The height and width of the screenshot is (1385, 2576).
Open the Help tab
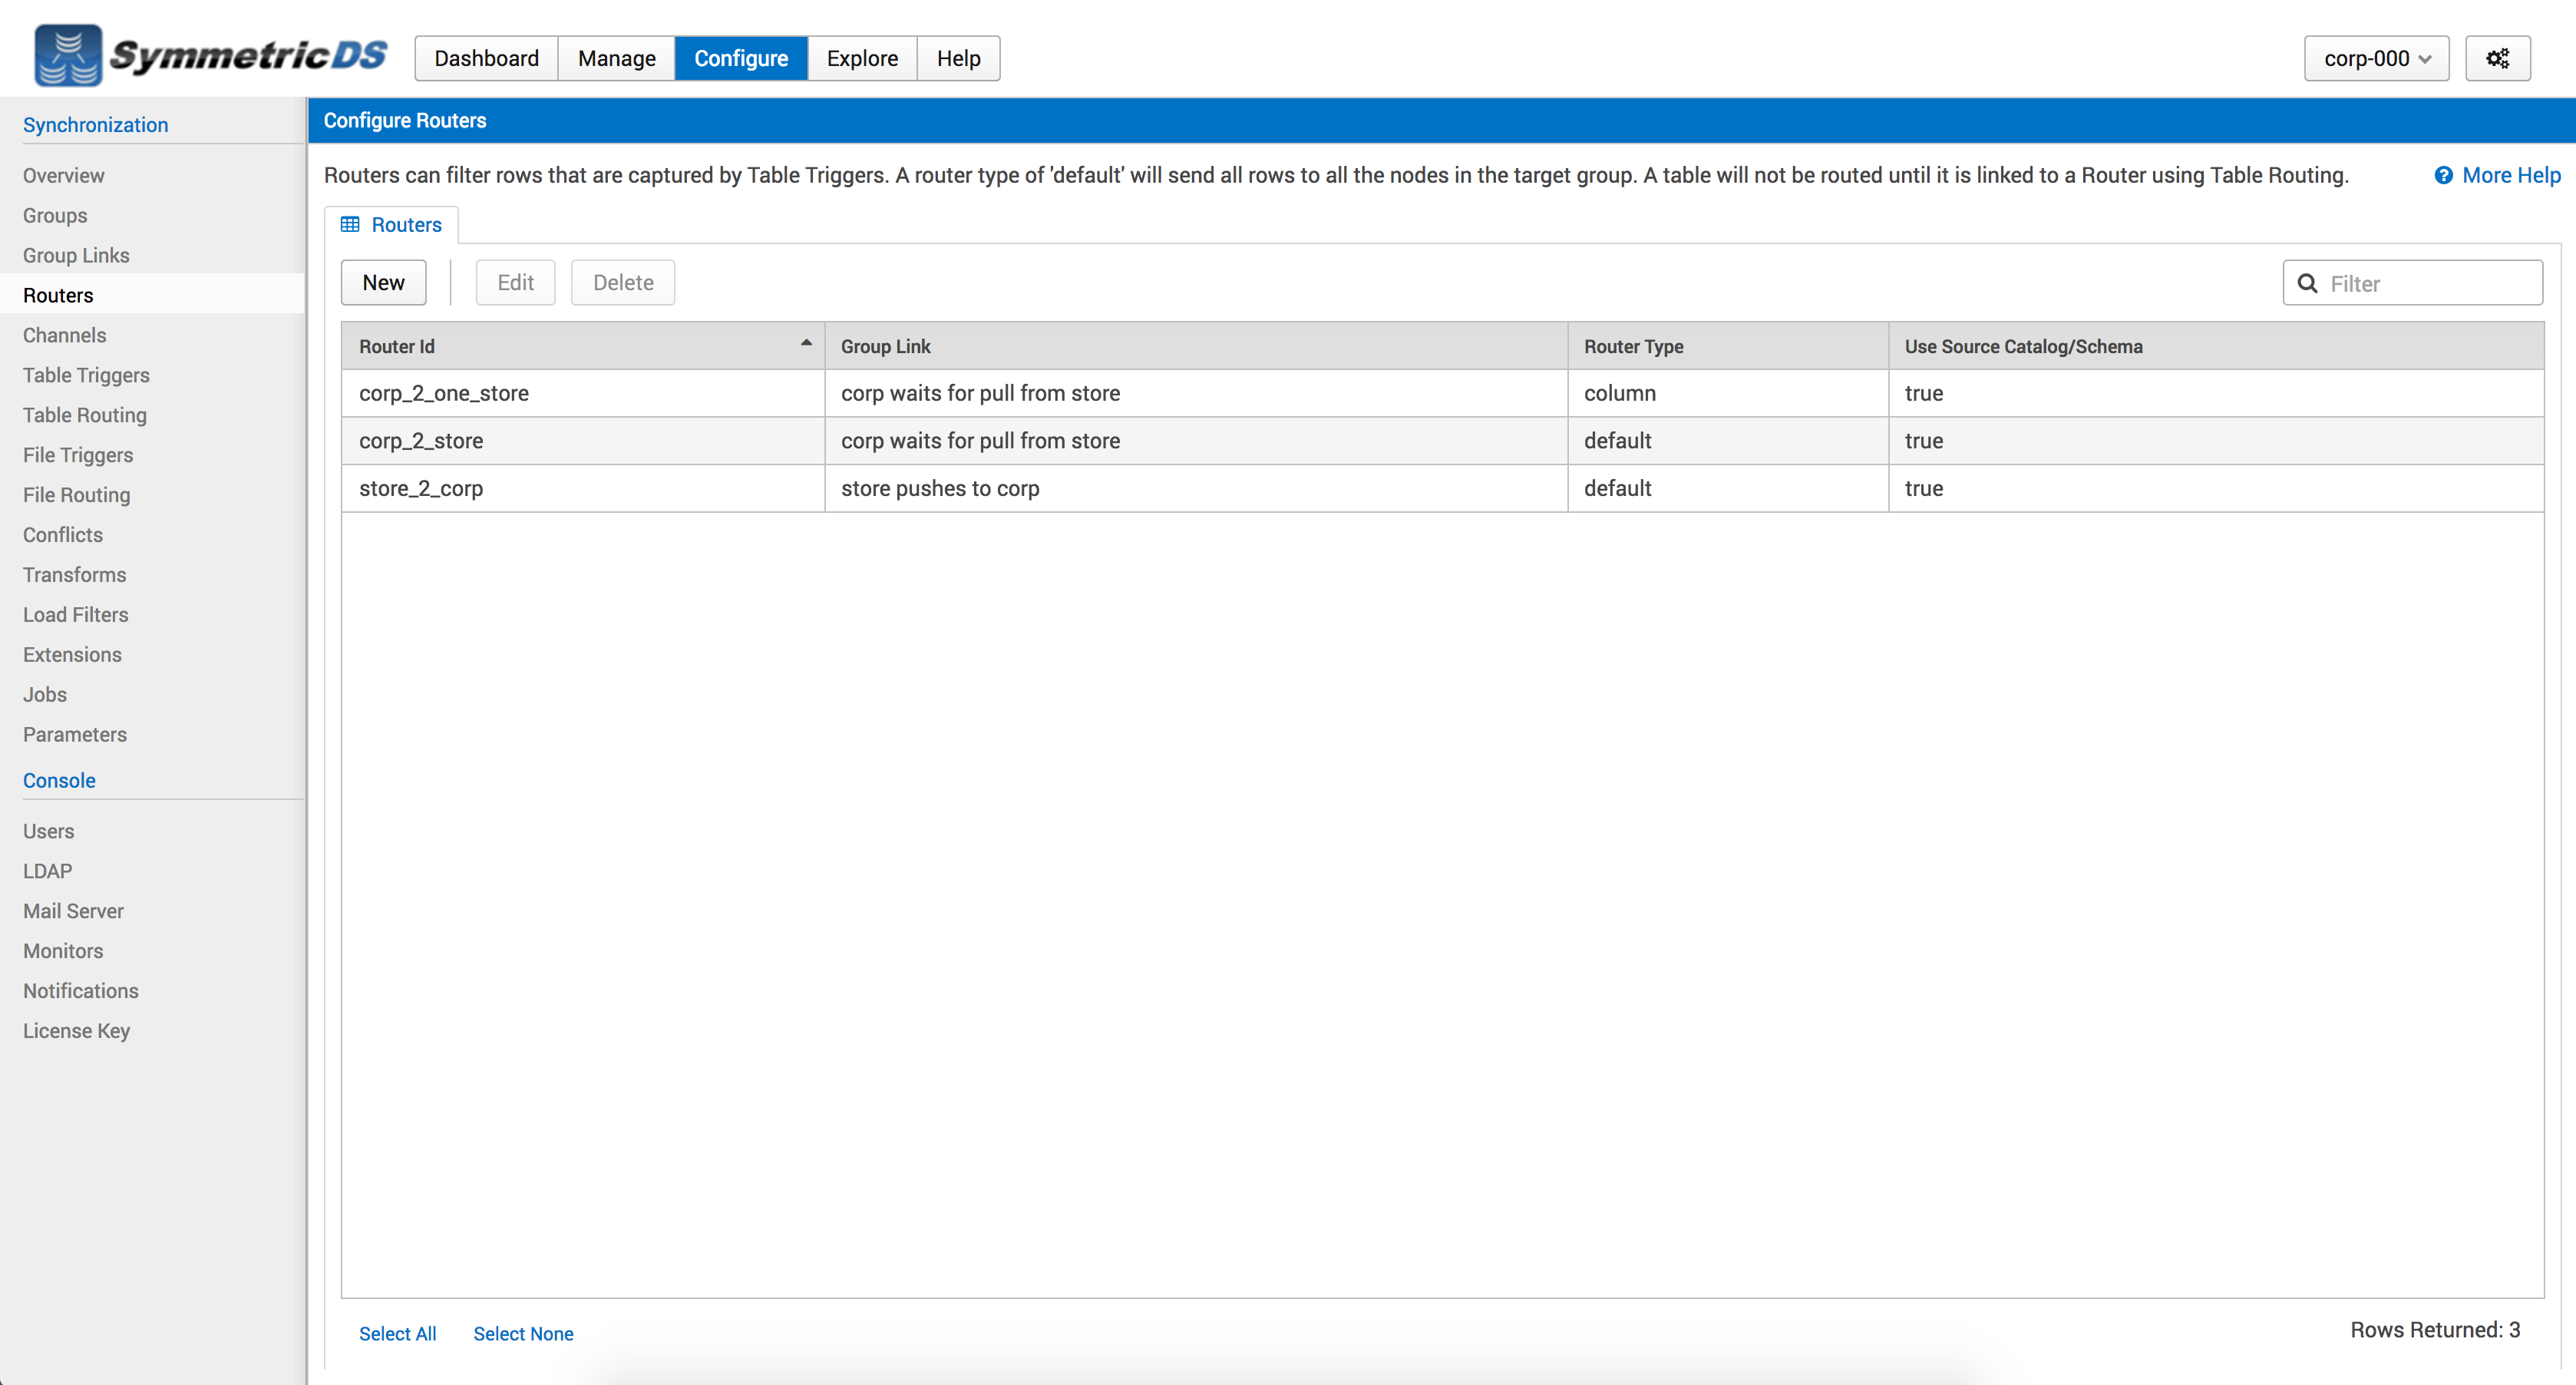click(x=958, y=58)
